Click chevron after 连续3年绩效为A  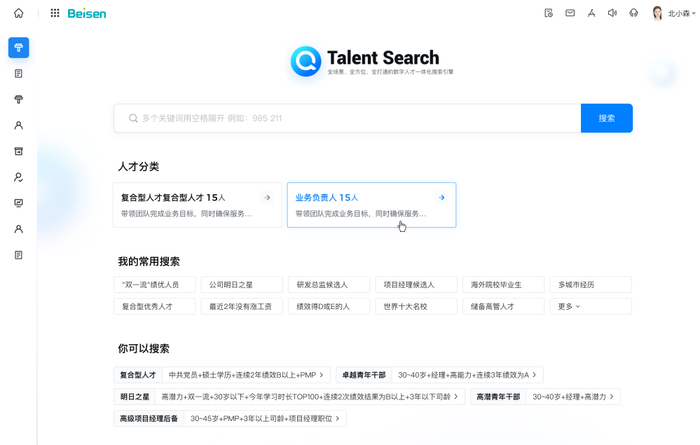pos(534,375)
